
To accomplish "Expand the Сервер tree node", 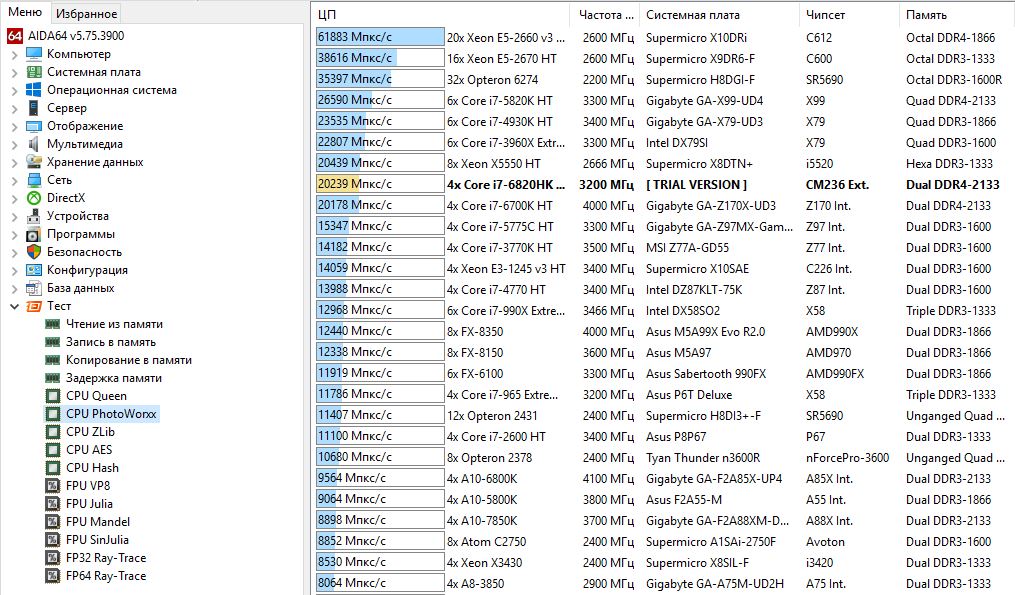I will (x=14, y=108).
